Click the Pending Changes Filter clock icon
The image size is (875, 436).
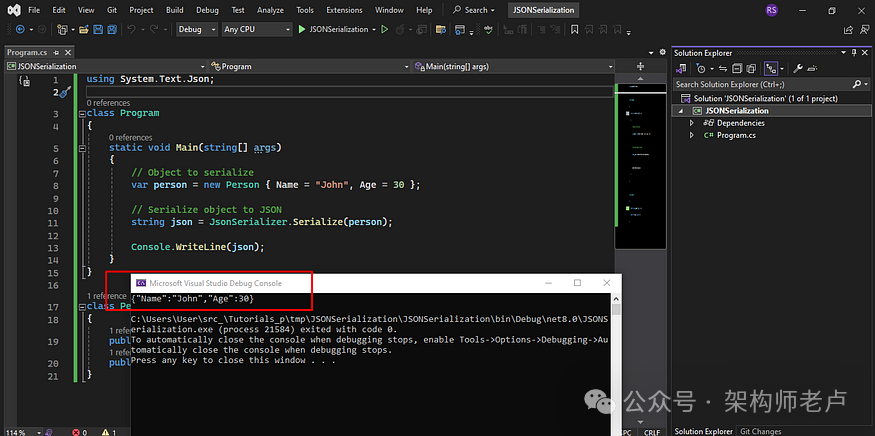[701, 69]
